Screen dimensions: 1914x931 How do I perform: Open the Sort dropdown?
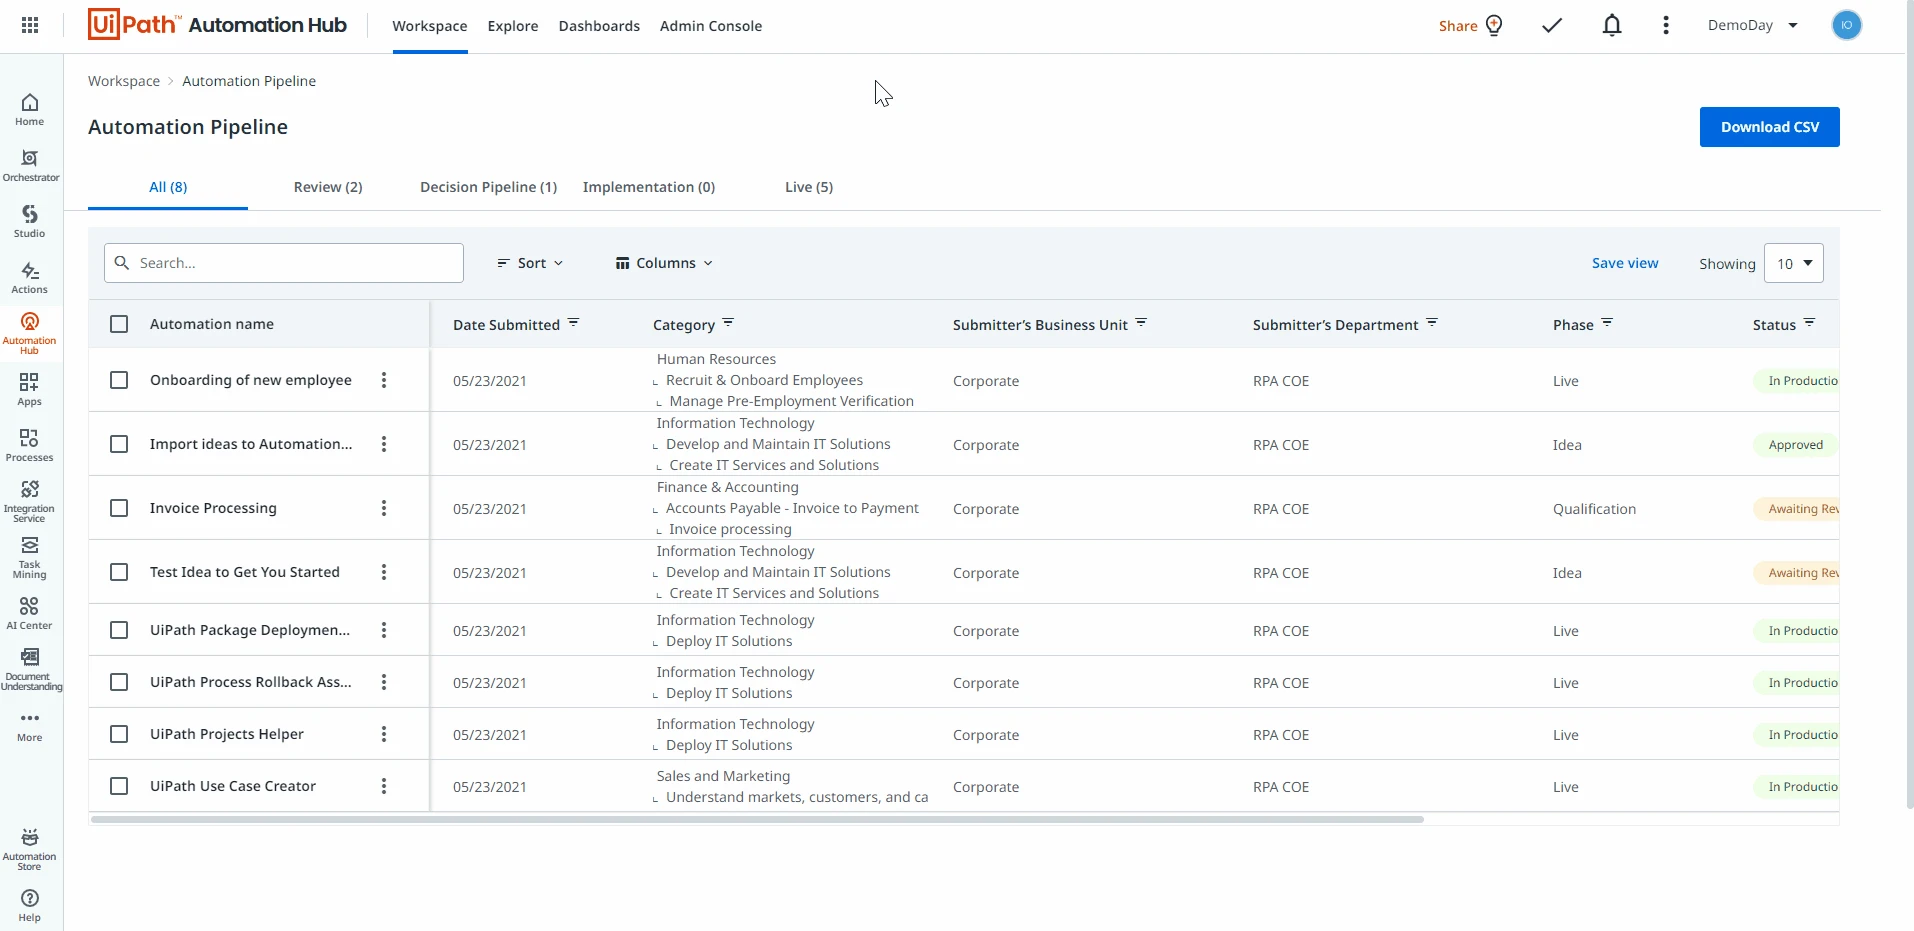coord(530,263)
